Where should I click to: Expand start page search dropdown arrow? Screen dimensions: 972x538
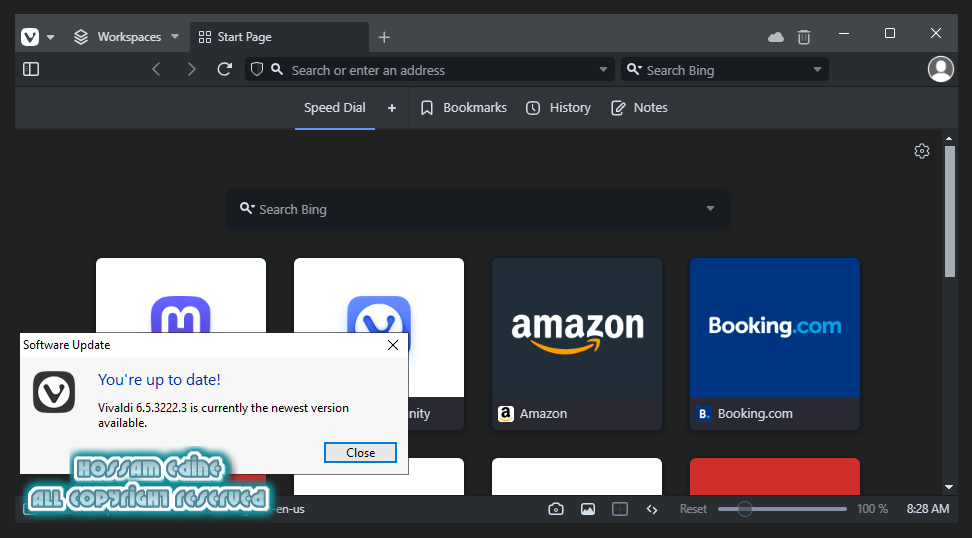pyautogui.click(x=710, y=208)
